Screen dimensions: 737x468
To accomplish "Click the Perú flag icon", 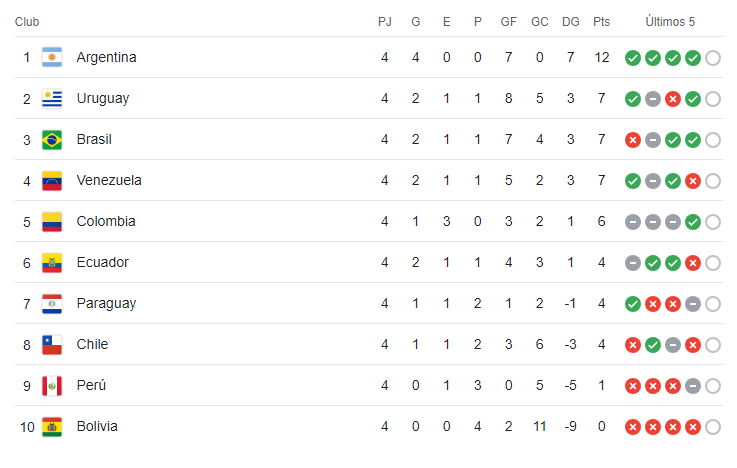I will 52,386.
